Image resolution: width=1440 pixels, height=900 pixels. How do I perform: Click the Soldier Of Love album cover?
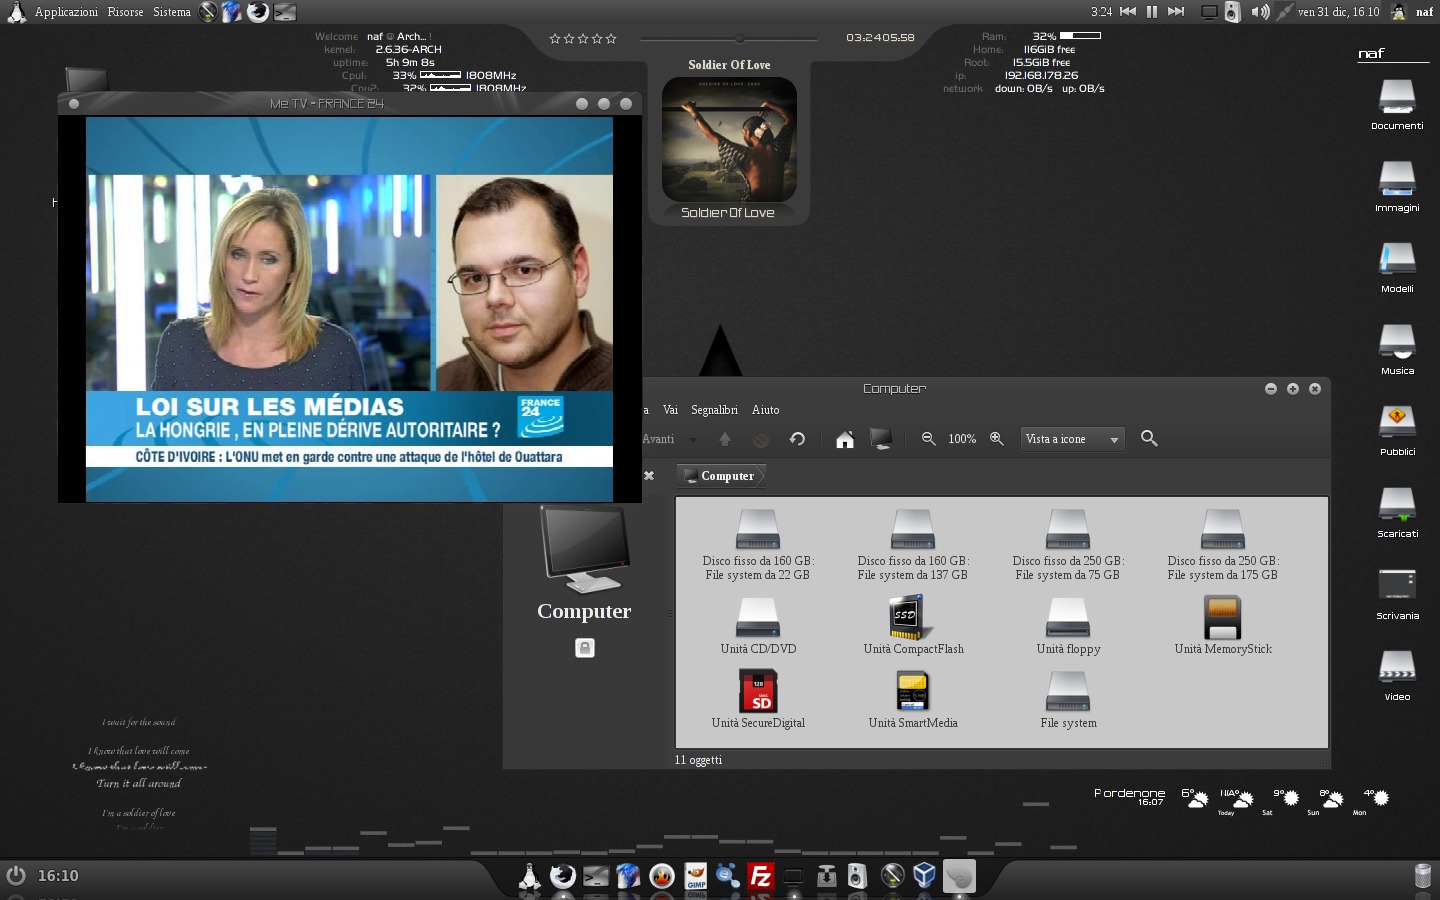tap(729, 139)
